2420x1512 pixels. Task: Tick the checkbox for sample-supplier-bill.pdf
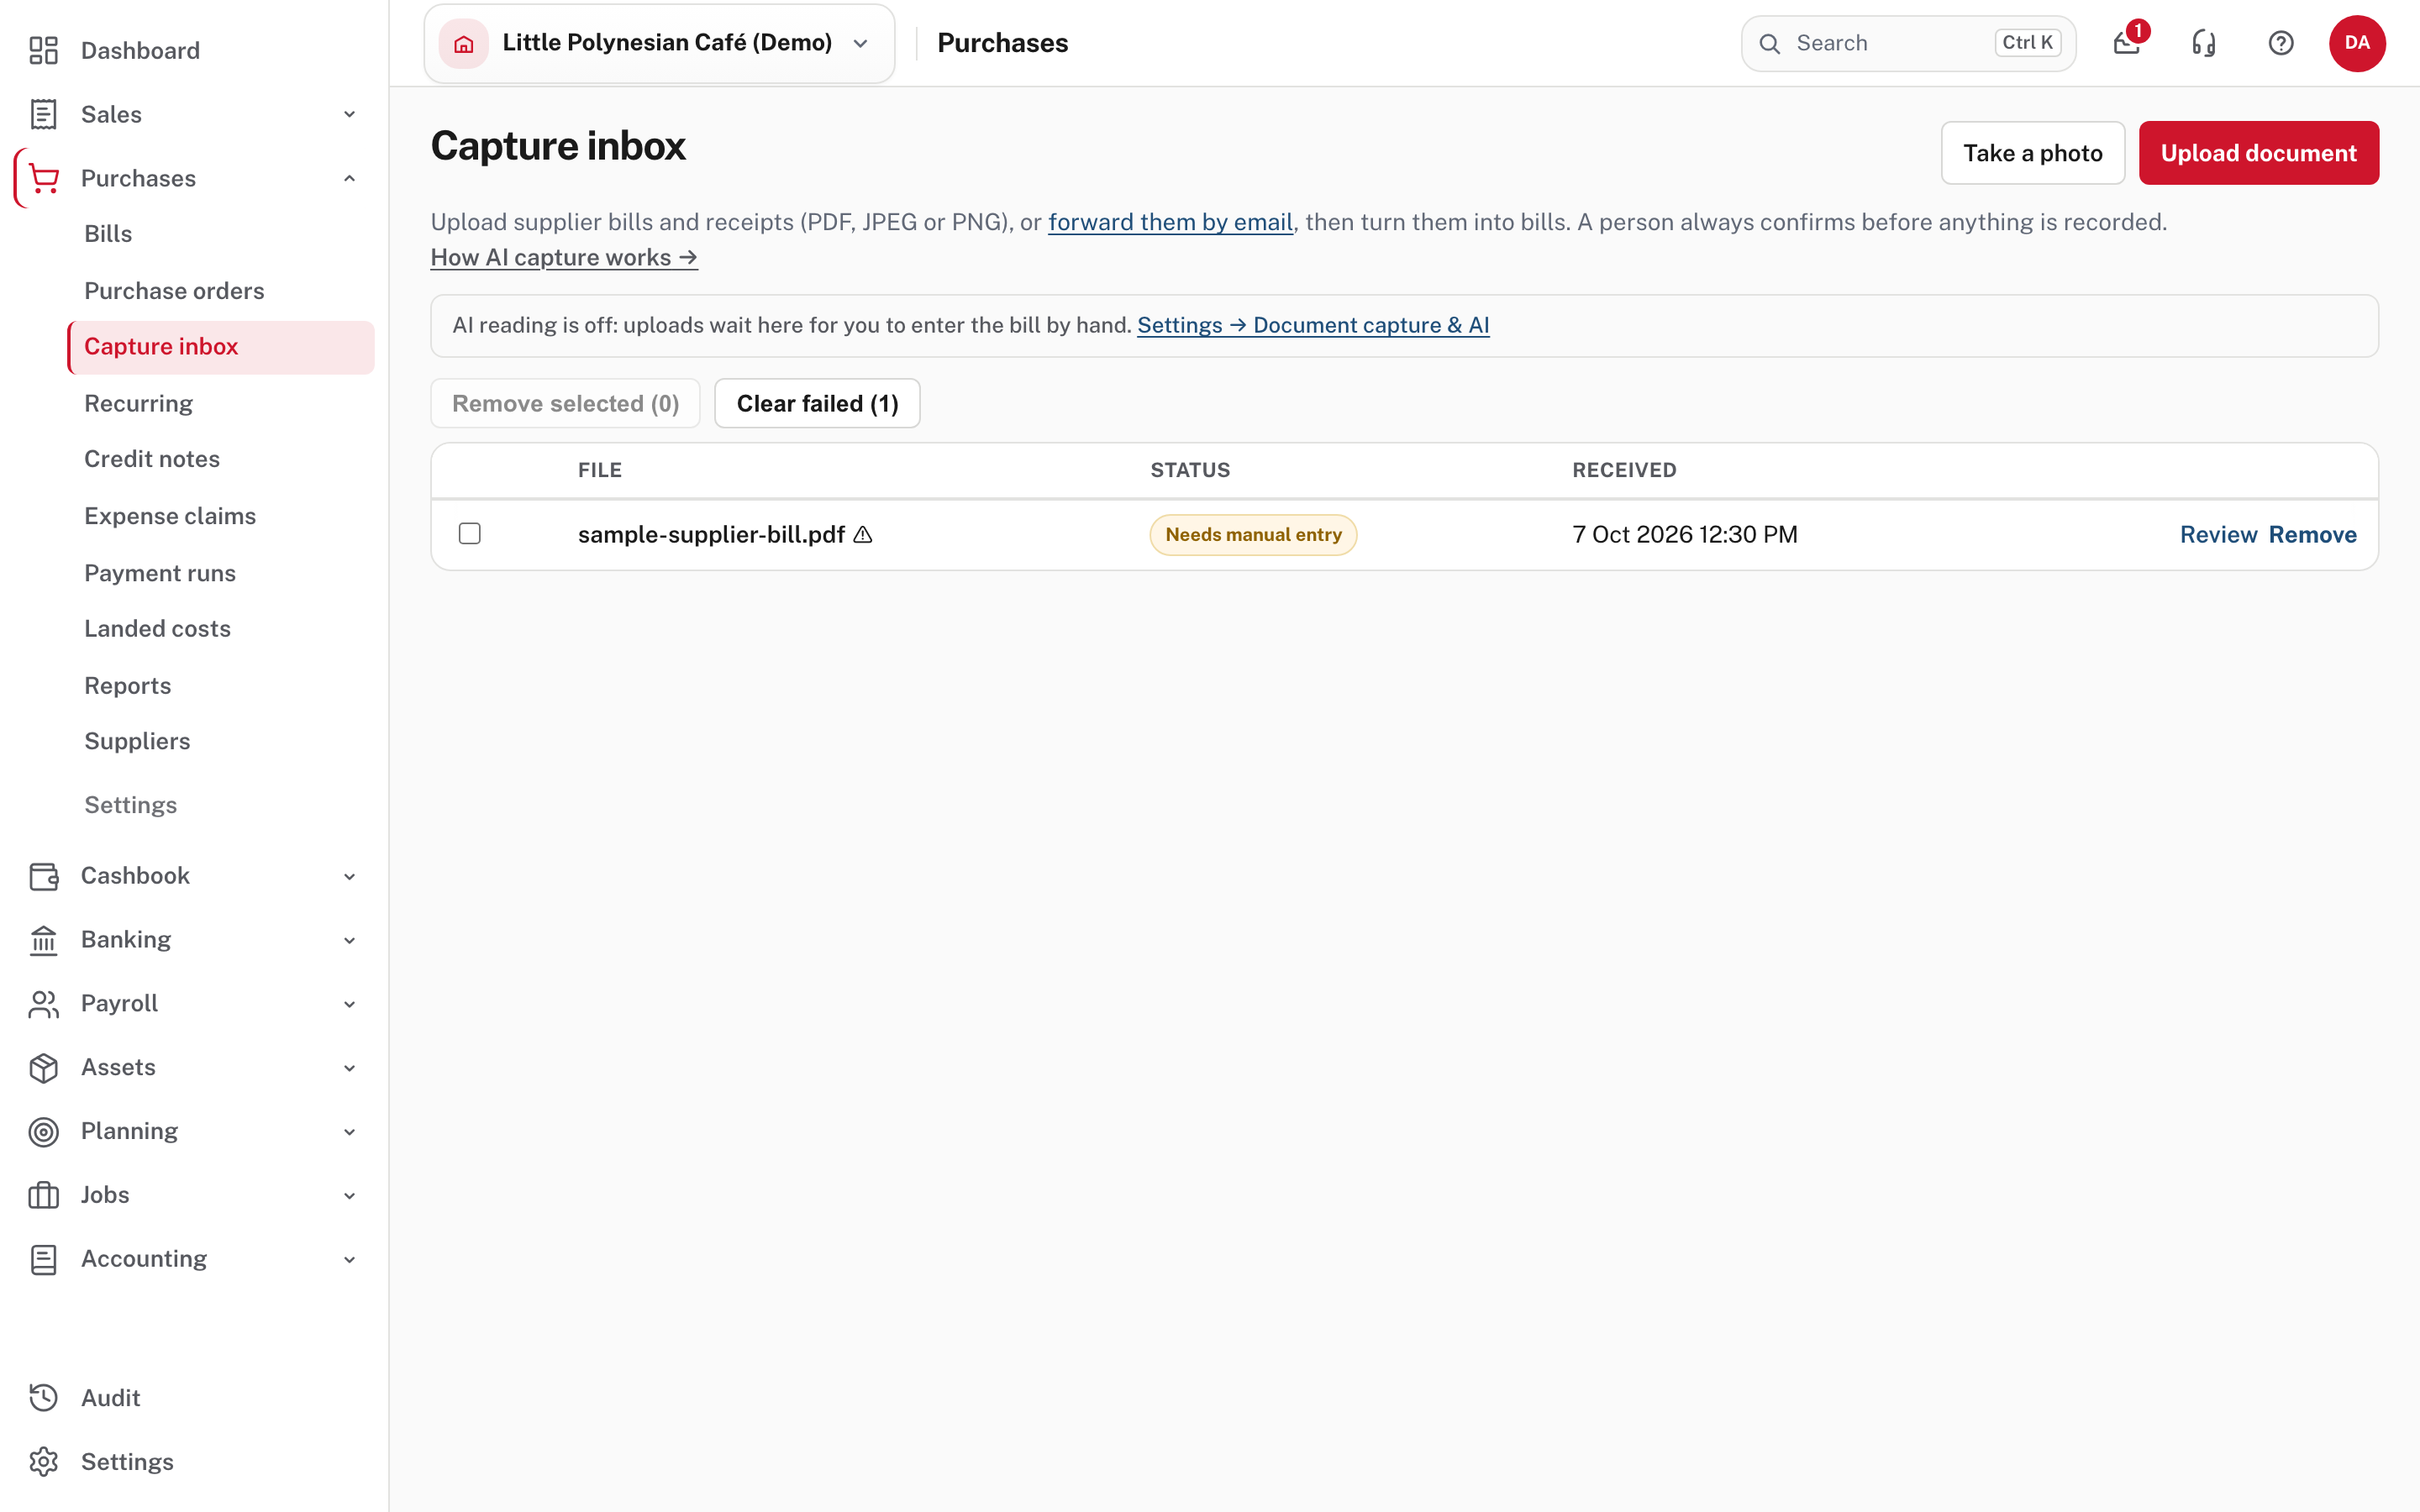click(469, 534)
